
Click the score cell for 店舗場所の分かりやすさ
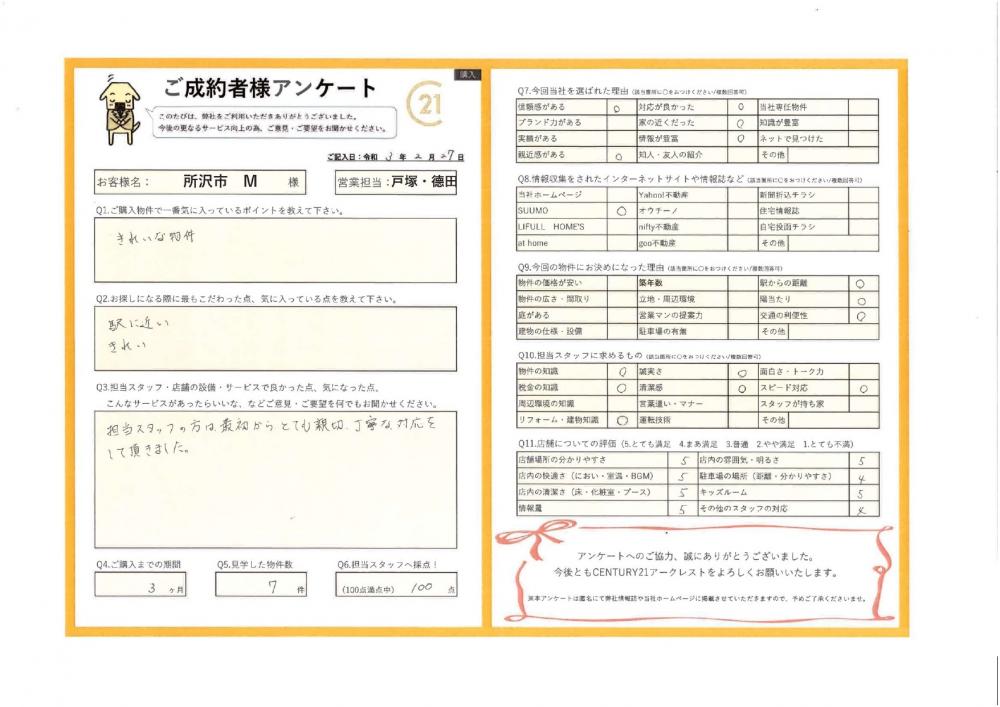tap(682, 460)
